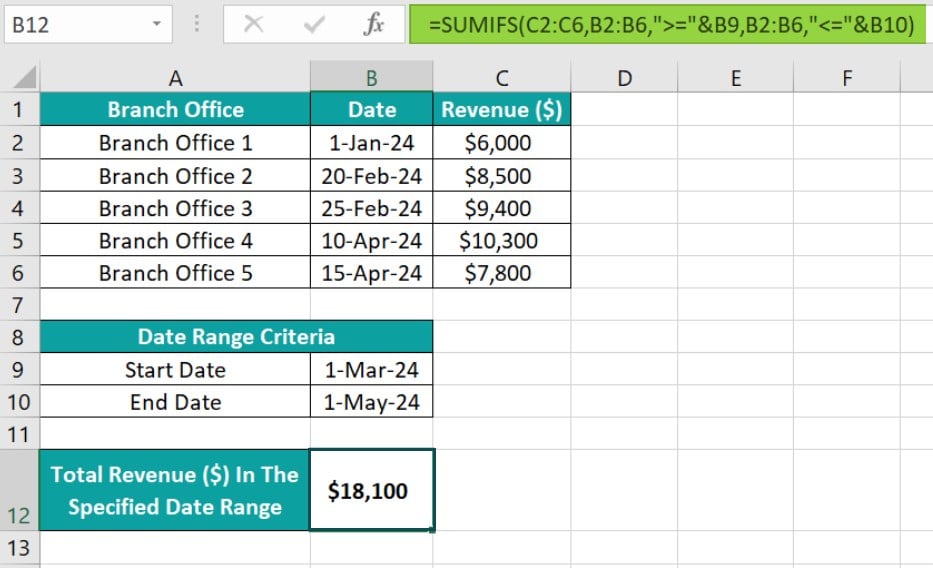Viewport: 933px width, 568px height.
Task: Select revenue cell "$7,800"
Action: (502, 272)
